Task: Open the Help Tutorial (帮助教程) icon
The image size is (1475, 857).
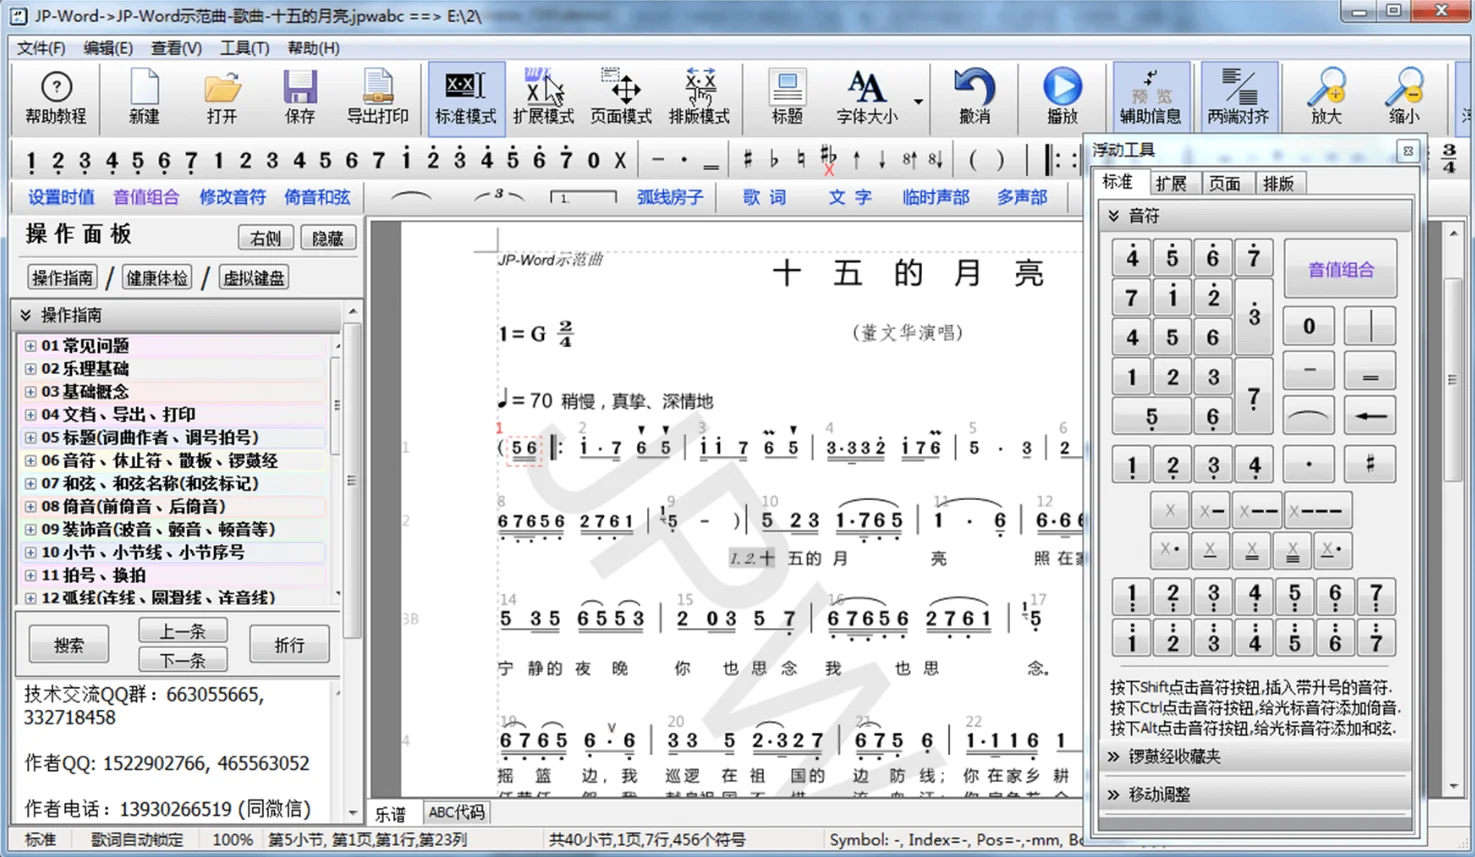Action: (56, 97)
